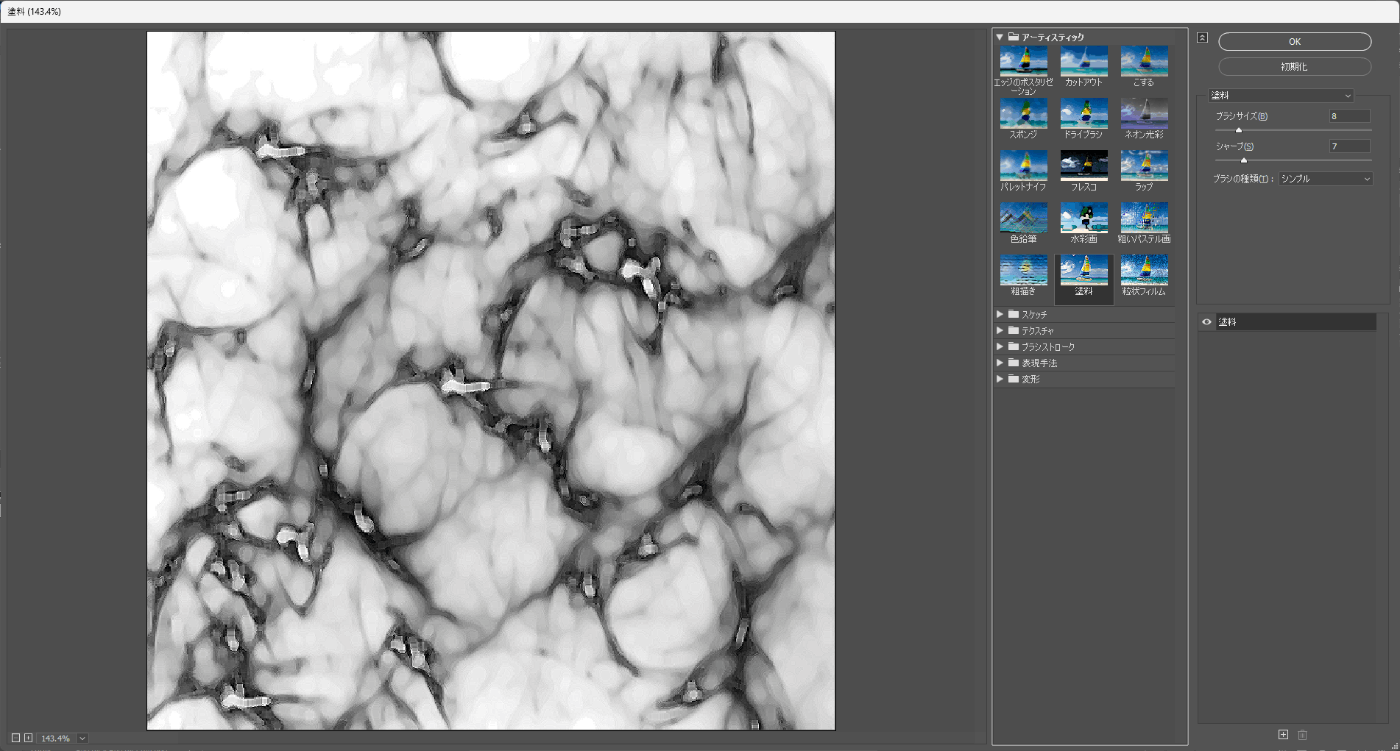The width and height of the screenshot is (1400, 751).
Task: Choose the スポンジ filter thumbnail
Action: tap(1023, 114)
